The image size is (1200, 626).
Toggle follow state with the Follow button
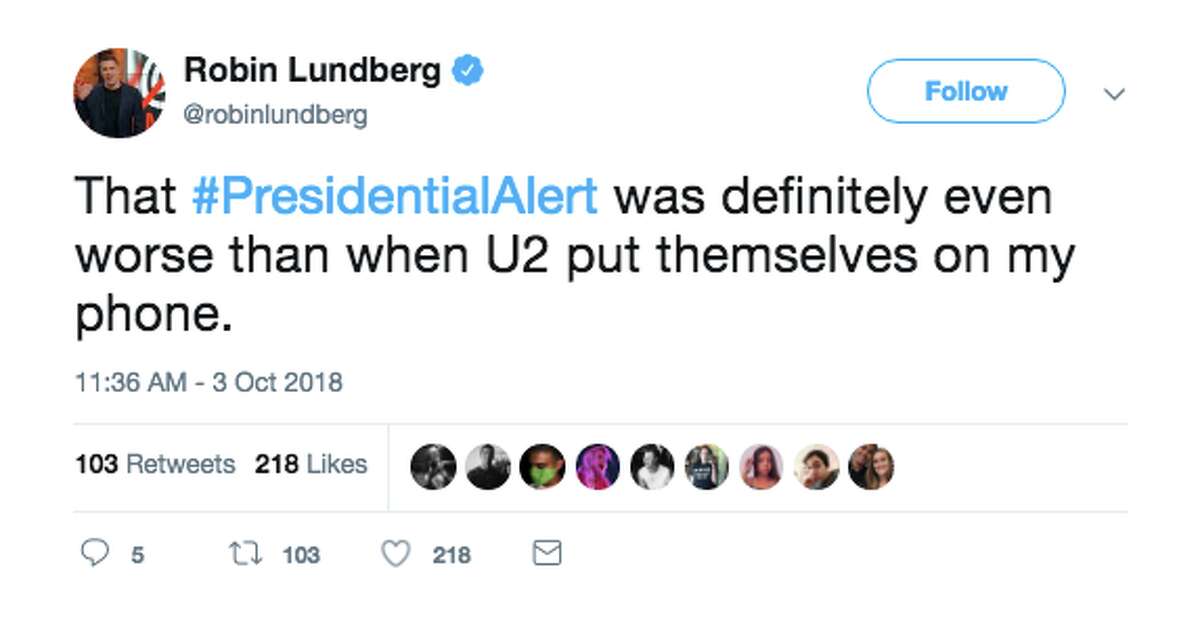click(964, 91)
